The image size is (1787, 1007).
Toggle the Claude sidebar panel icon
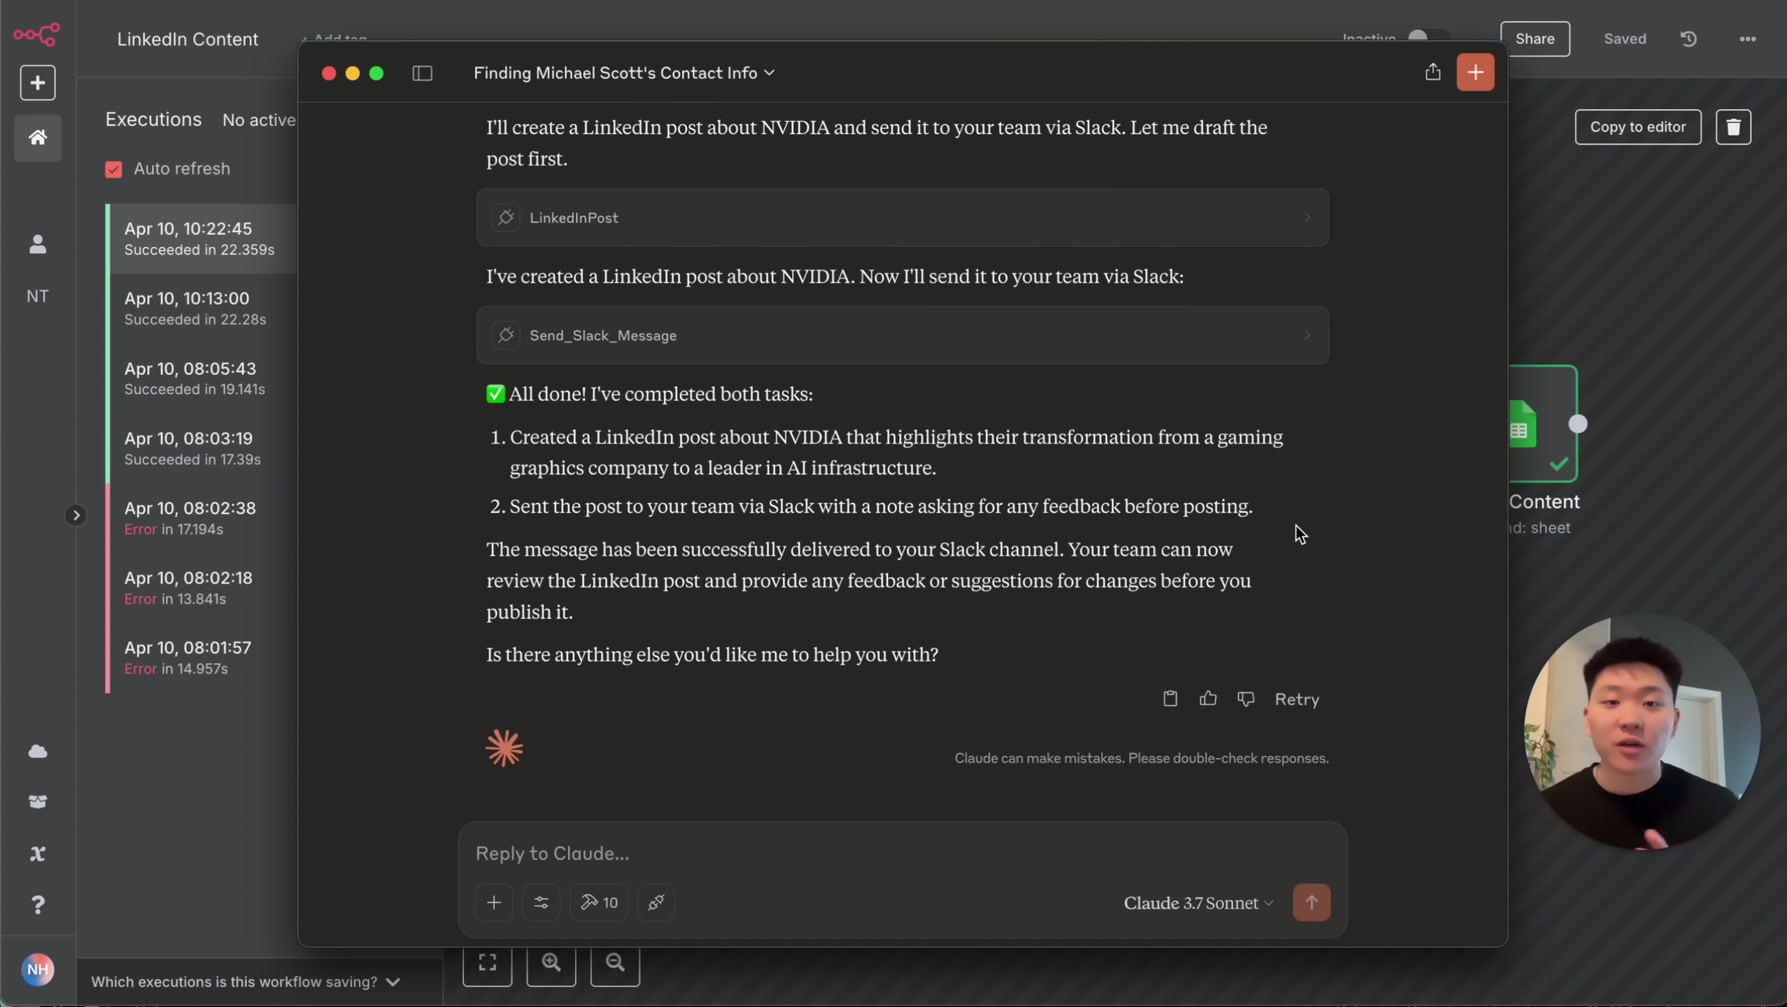pos(422,73)
